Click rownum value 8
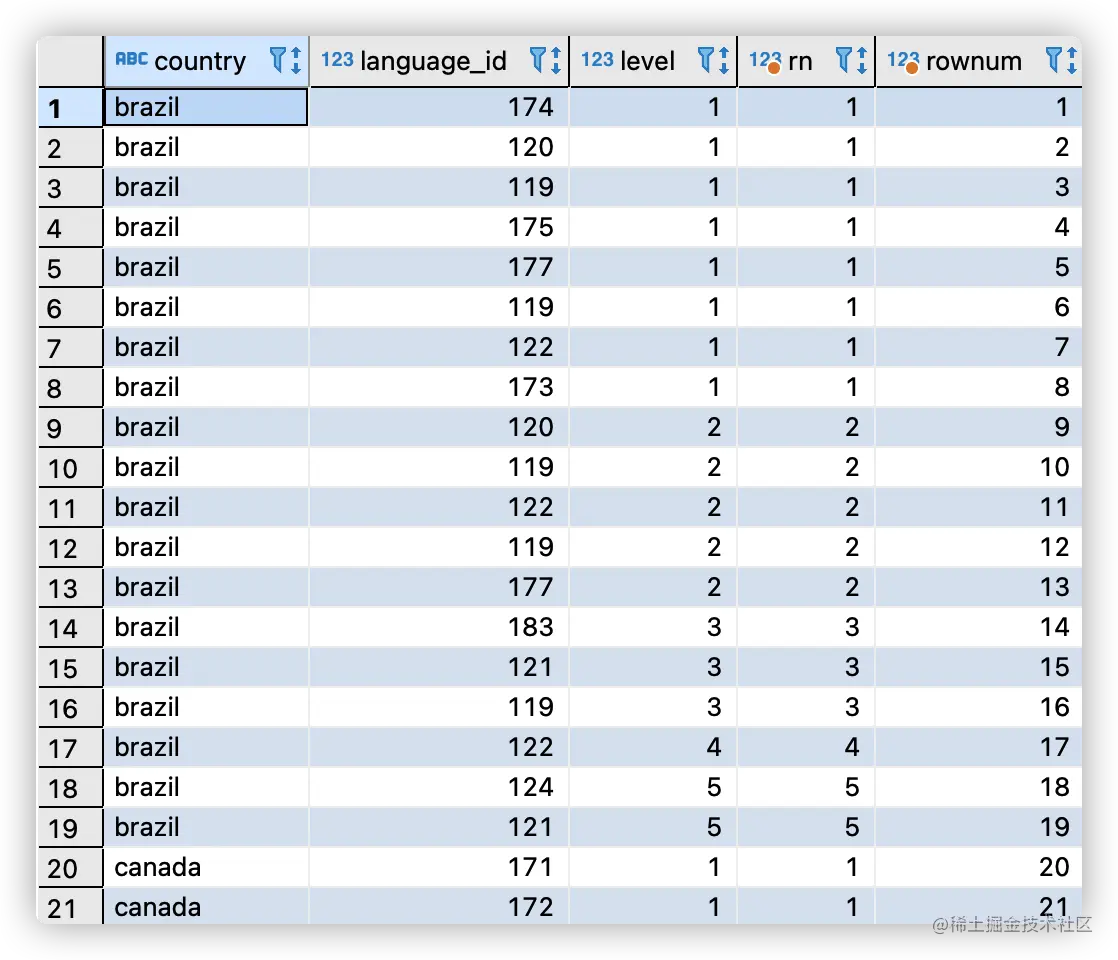This screenshot has height=960, width=1118. click(1062, 387)
